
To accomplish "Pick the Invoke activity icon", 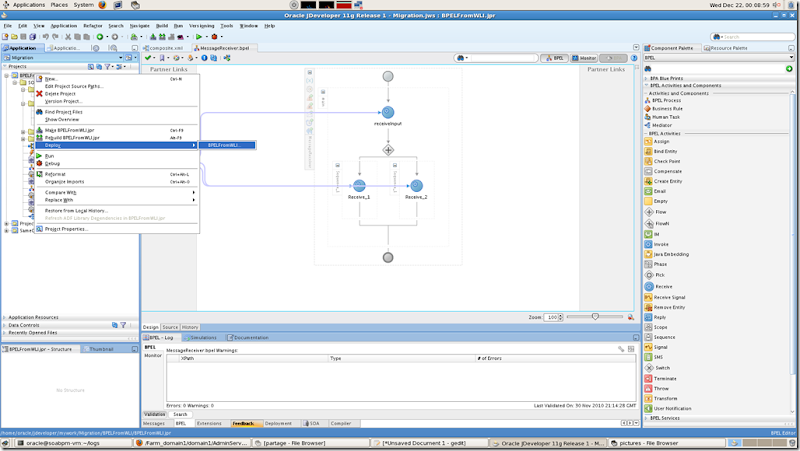I will (x=648, y=244).
